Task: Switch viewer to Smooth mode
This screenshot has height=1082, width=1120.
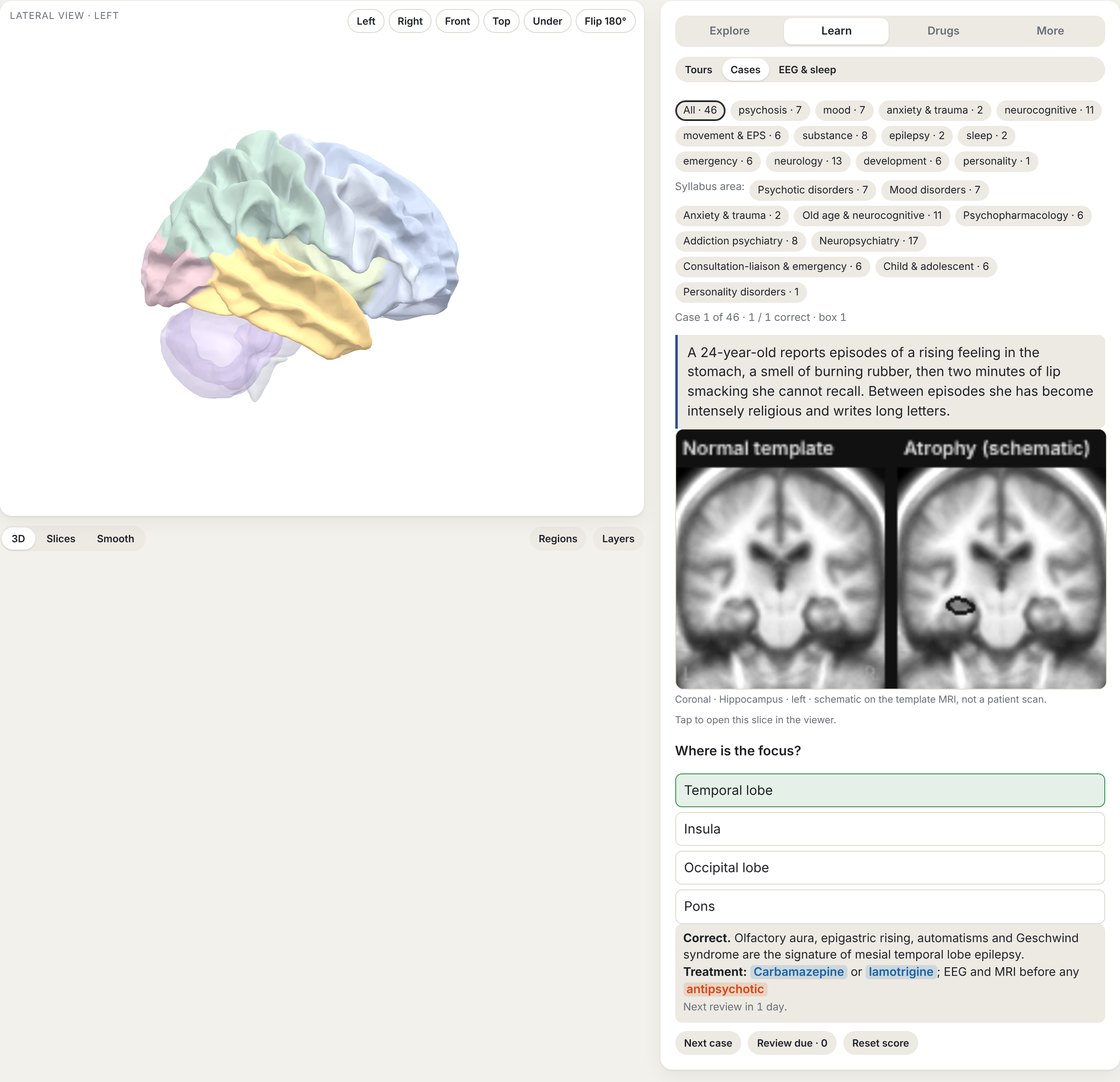Action: coord(116,539)
